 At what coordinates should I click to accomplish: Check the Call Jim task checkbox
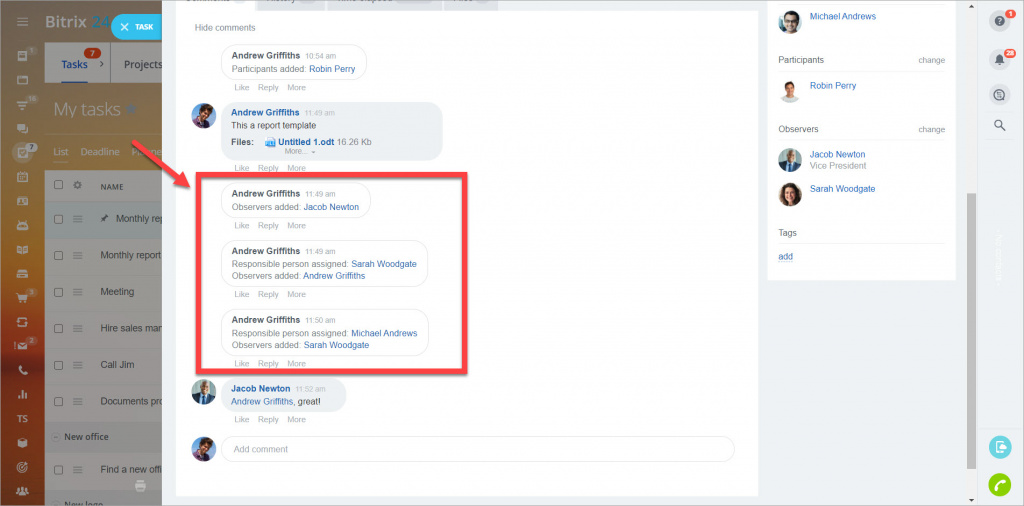(58, 365)
